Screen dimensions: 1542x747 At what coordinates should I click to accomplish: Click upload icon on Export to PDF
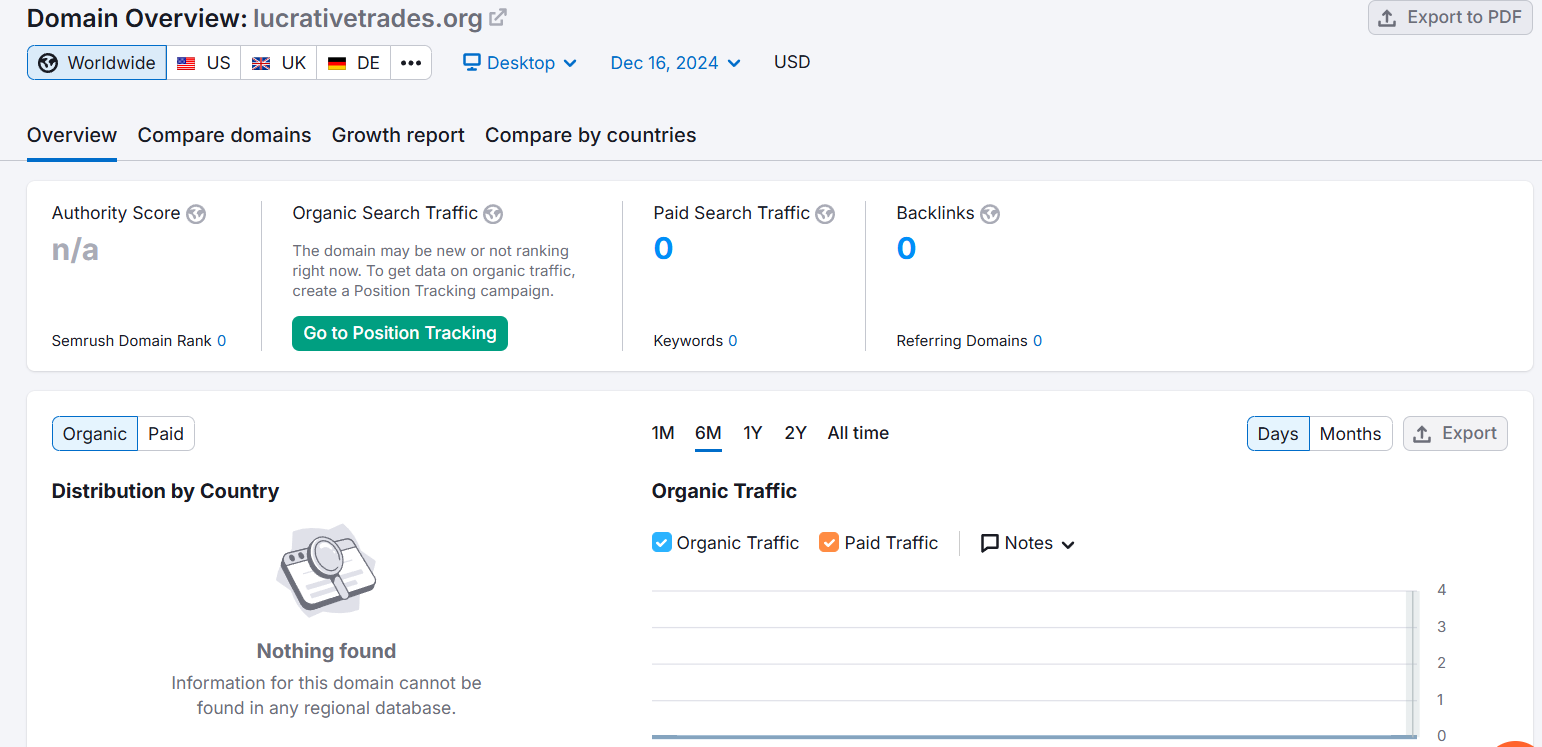point(1387,18)
